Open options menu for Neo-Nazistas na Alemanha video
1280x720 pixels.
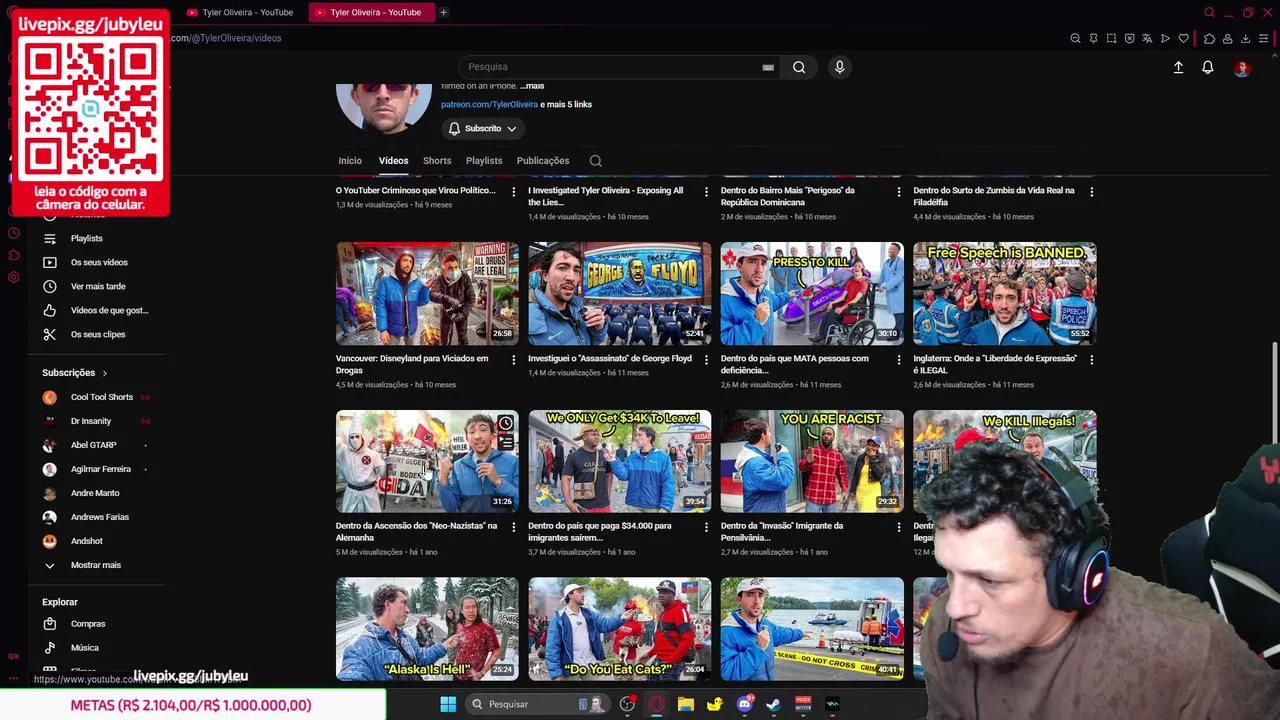pos(514,526)
